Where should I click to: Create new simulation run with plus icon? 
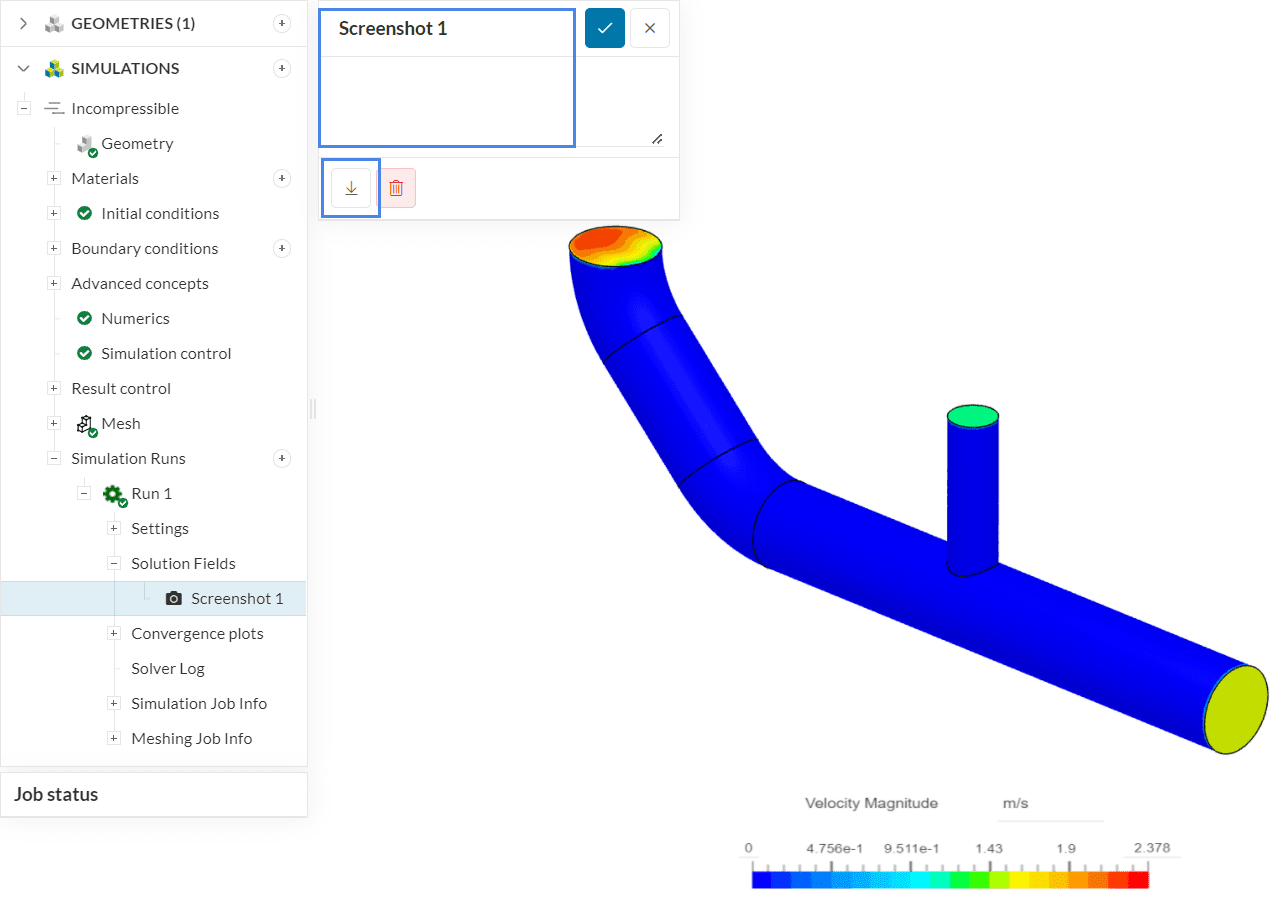(x=282, y=458)
